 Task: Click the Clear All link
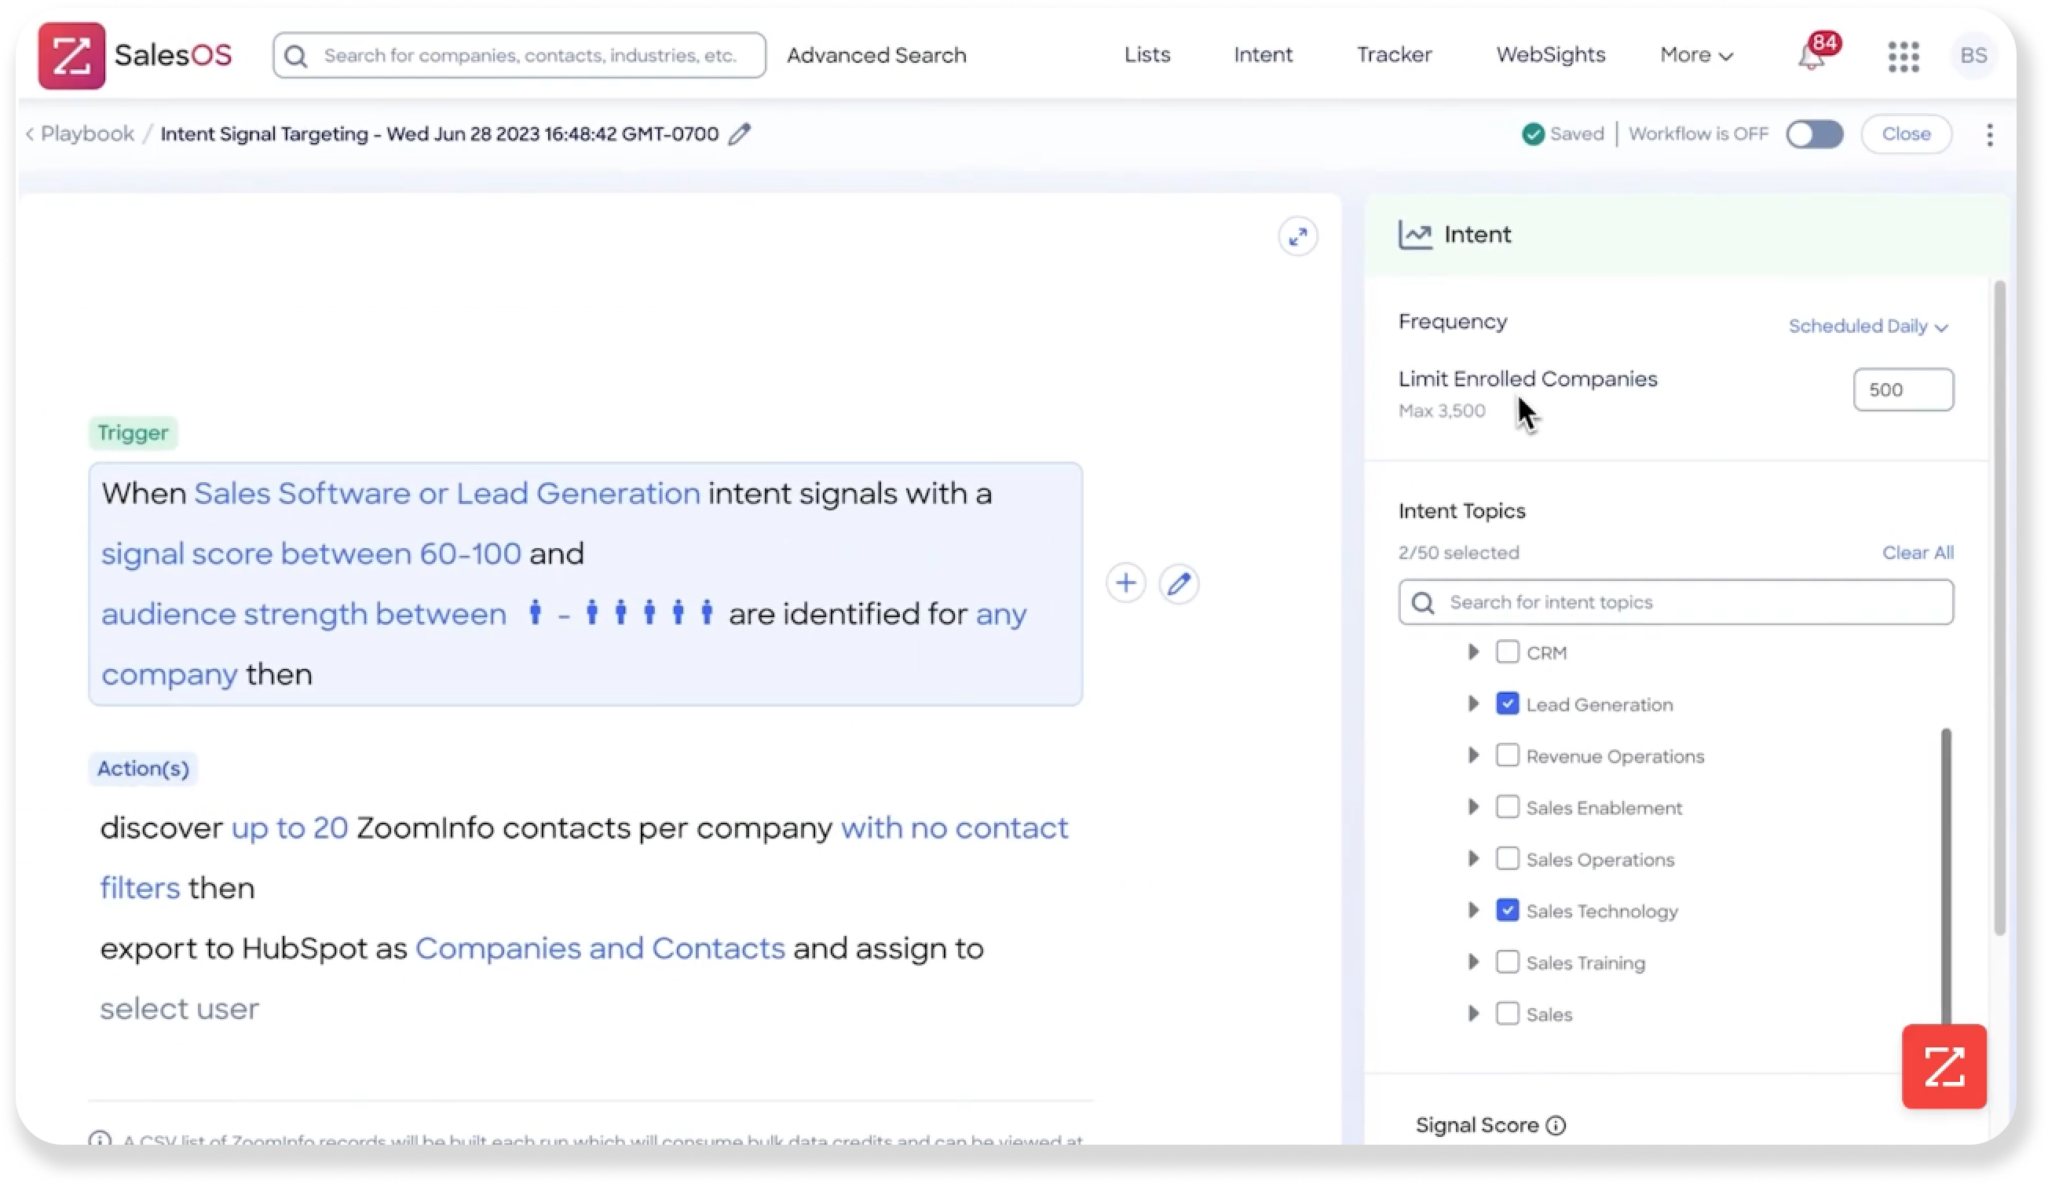click(1917, 552)
